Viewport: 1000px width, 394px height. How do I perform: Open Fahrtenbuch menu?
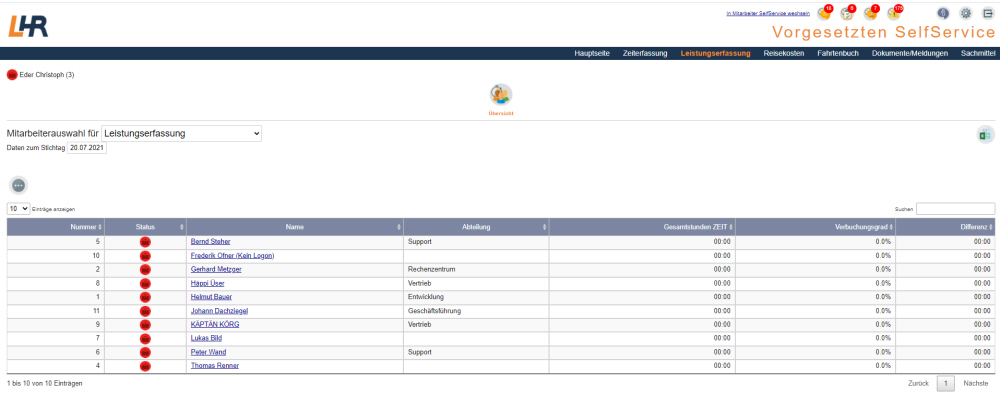point(838,54)
